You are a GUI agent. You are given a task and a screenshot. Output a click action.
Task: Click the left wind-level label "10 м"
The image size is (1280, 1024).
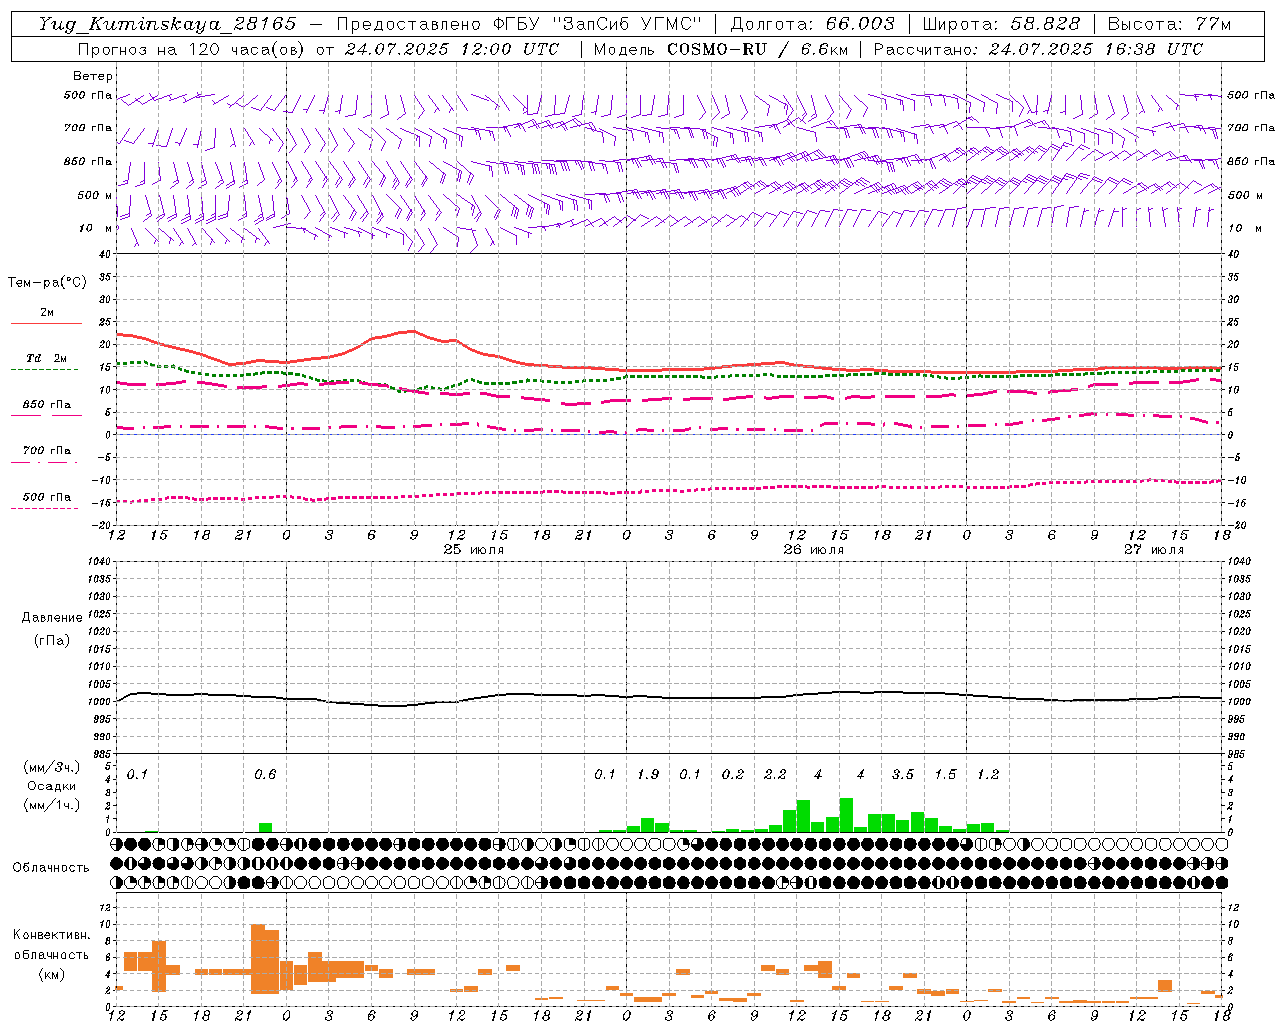point(97,229)
